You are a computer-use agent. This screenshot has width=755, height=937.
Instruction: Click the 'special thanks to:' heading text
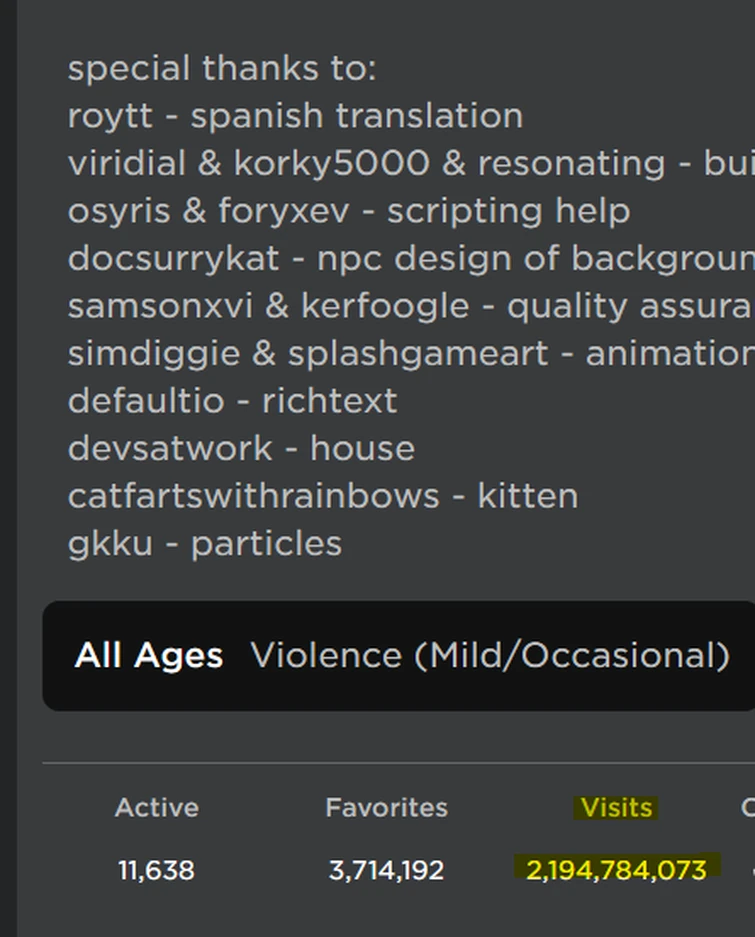tap(222, 69)
